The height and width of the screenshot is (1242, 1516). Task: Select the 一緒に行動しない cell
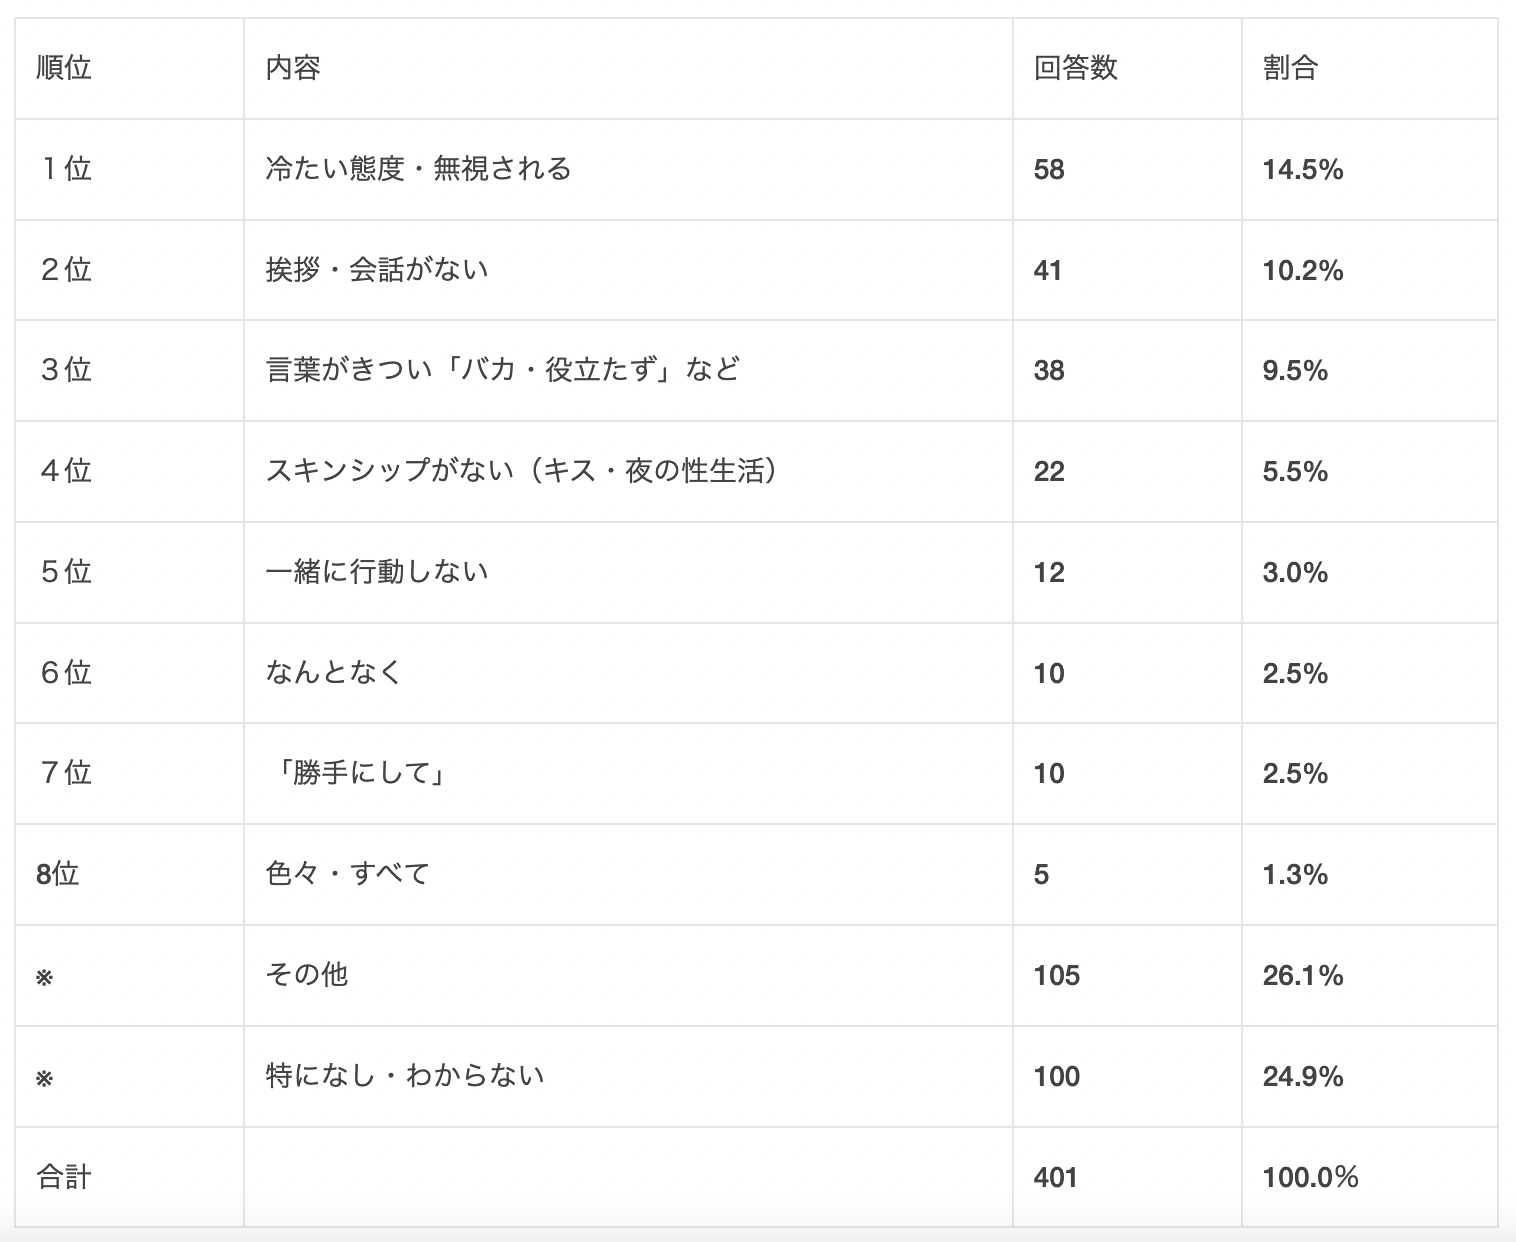point(377,572)
